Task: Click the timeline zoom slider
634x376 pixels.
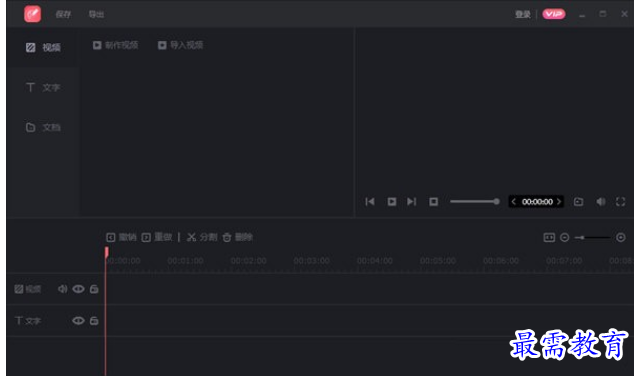Action: click(593, 237)
